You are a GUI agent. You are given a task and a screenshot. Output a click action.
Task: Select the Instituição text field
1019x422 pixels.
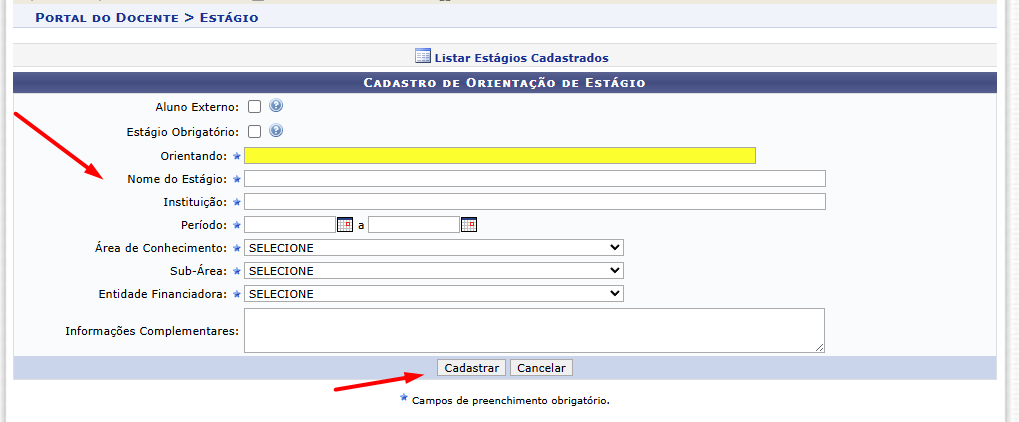click(535, 202)
